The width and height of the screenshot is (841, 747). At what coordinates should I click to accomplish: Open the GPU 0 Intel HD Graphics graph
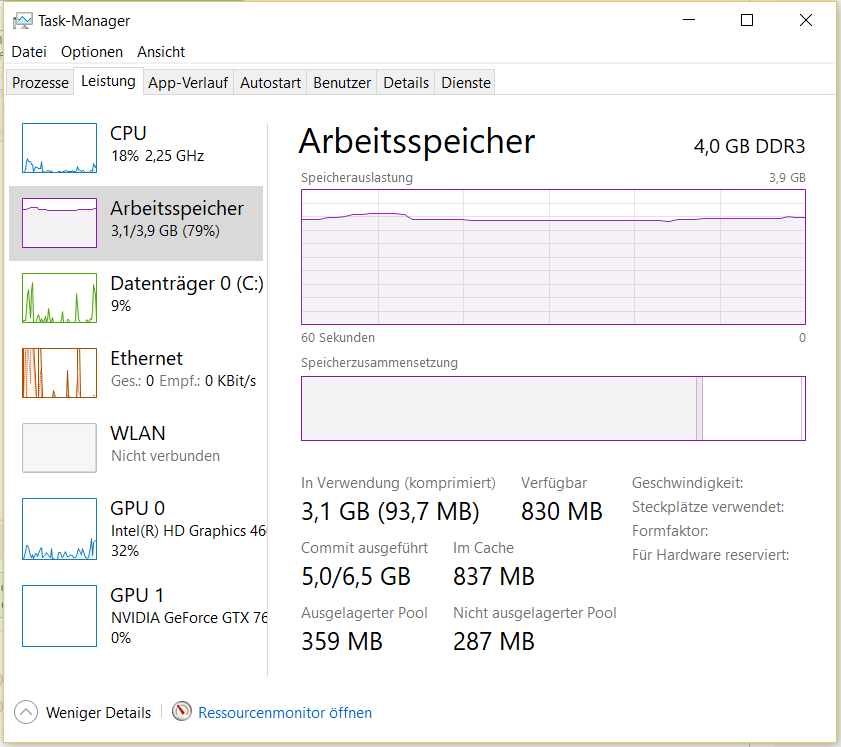59,530
